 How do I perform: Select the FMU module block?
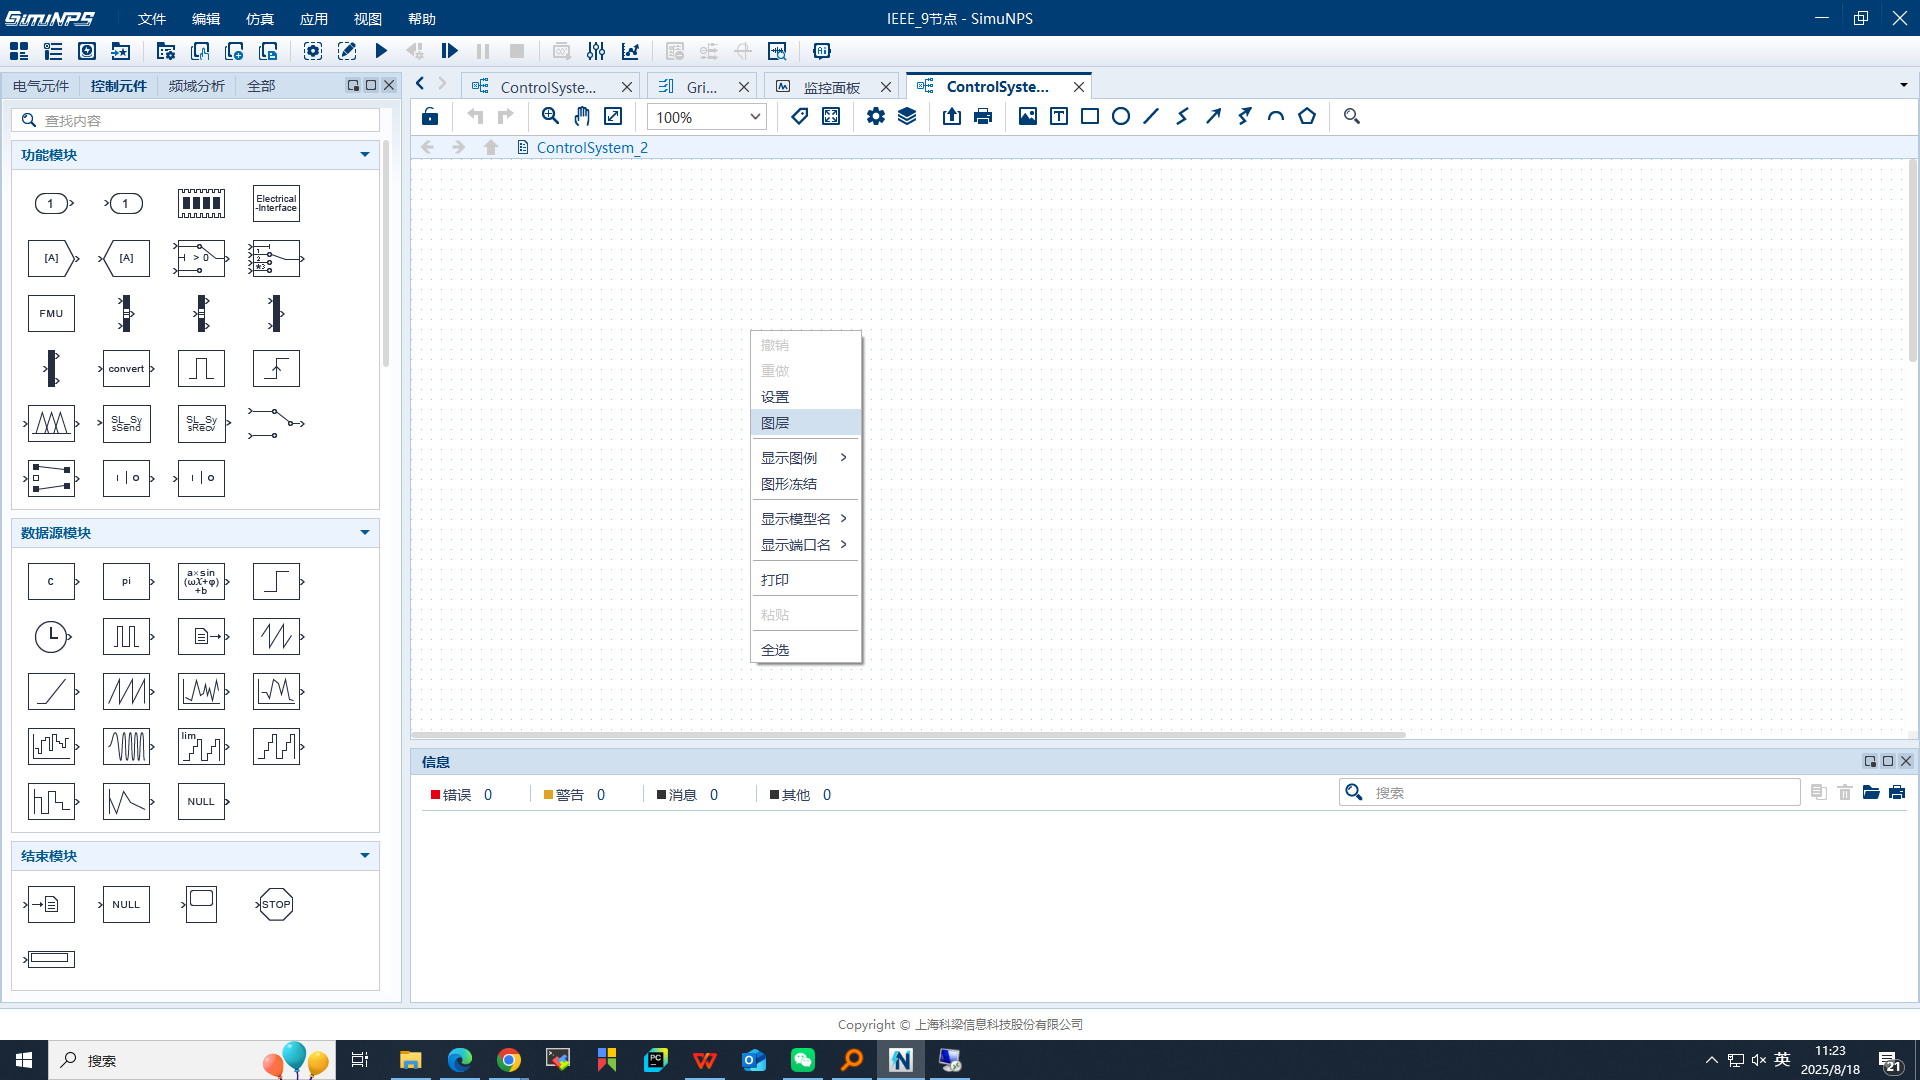click(51, 313)
